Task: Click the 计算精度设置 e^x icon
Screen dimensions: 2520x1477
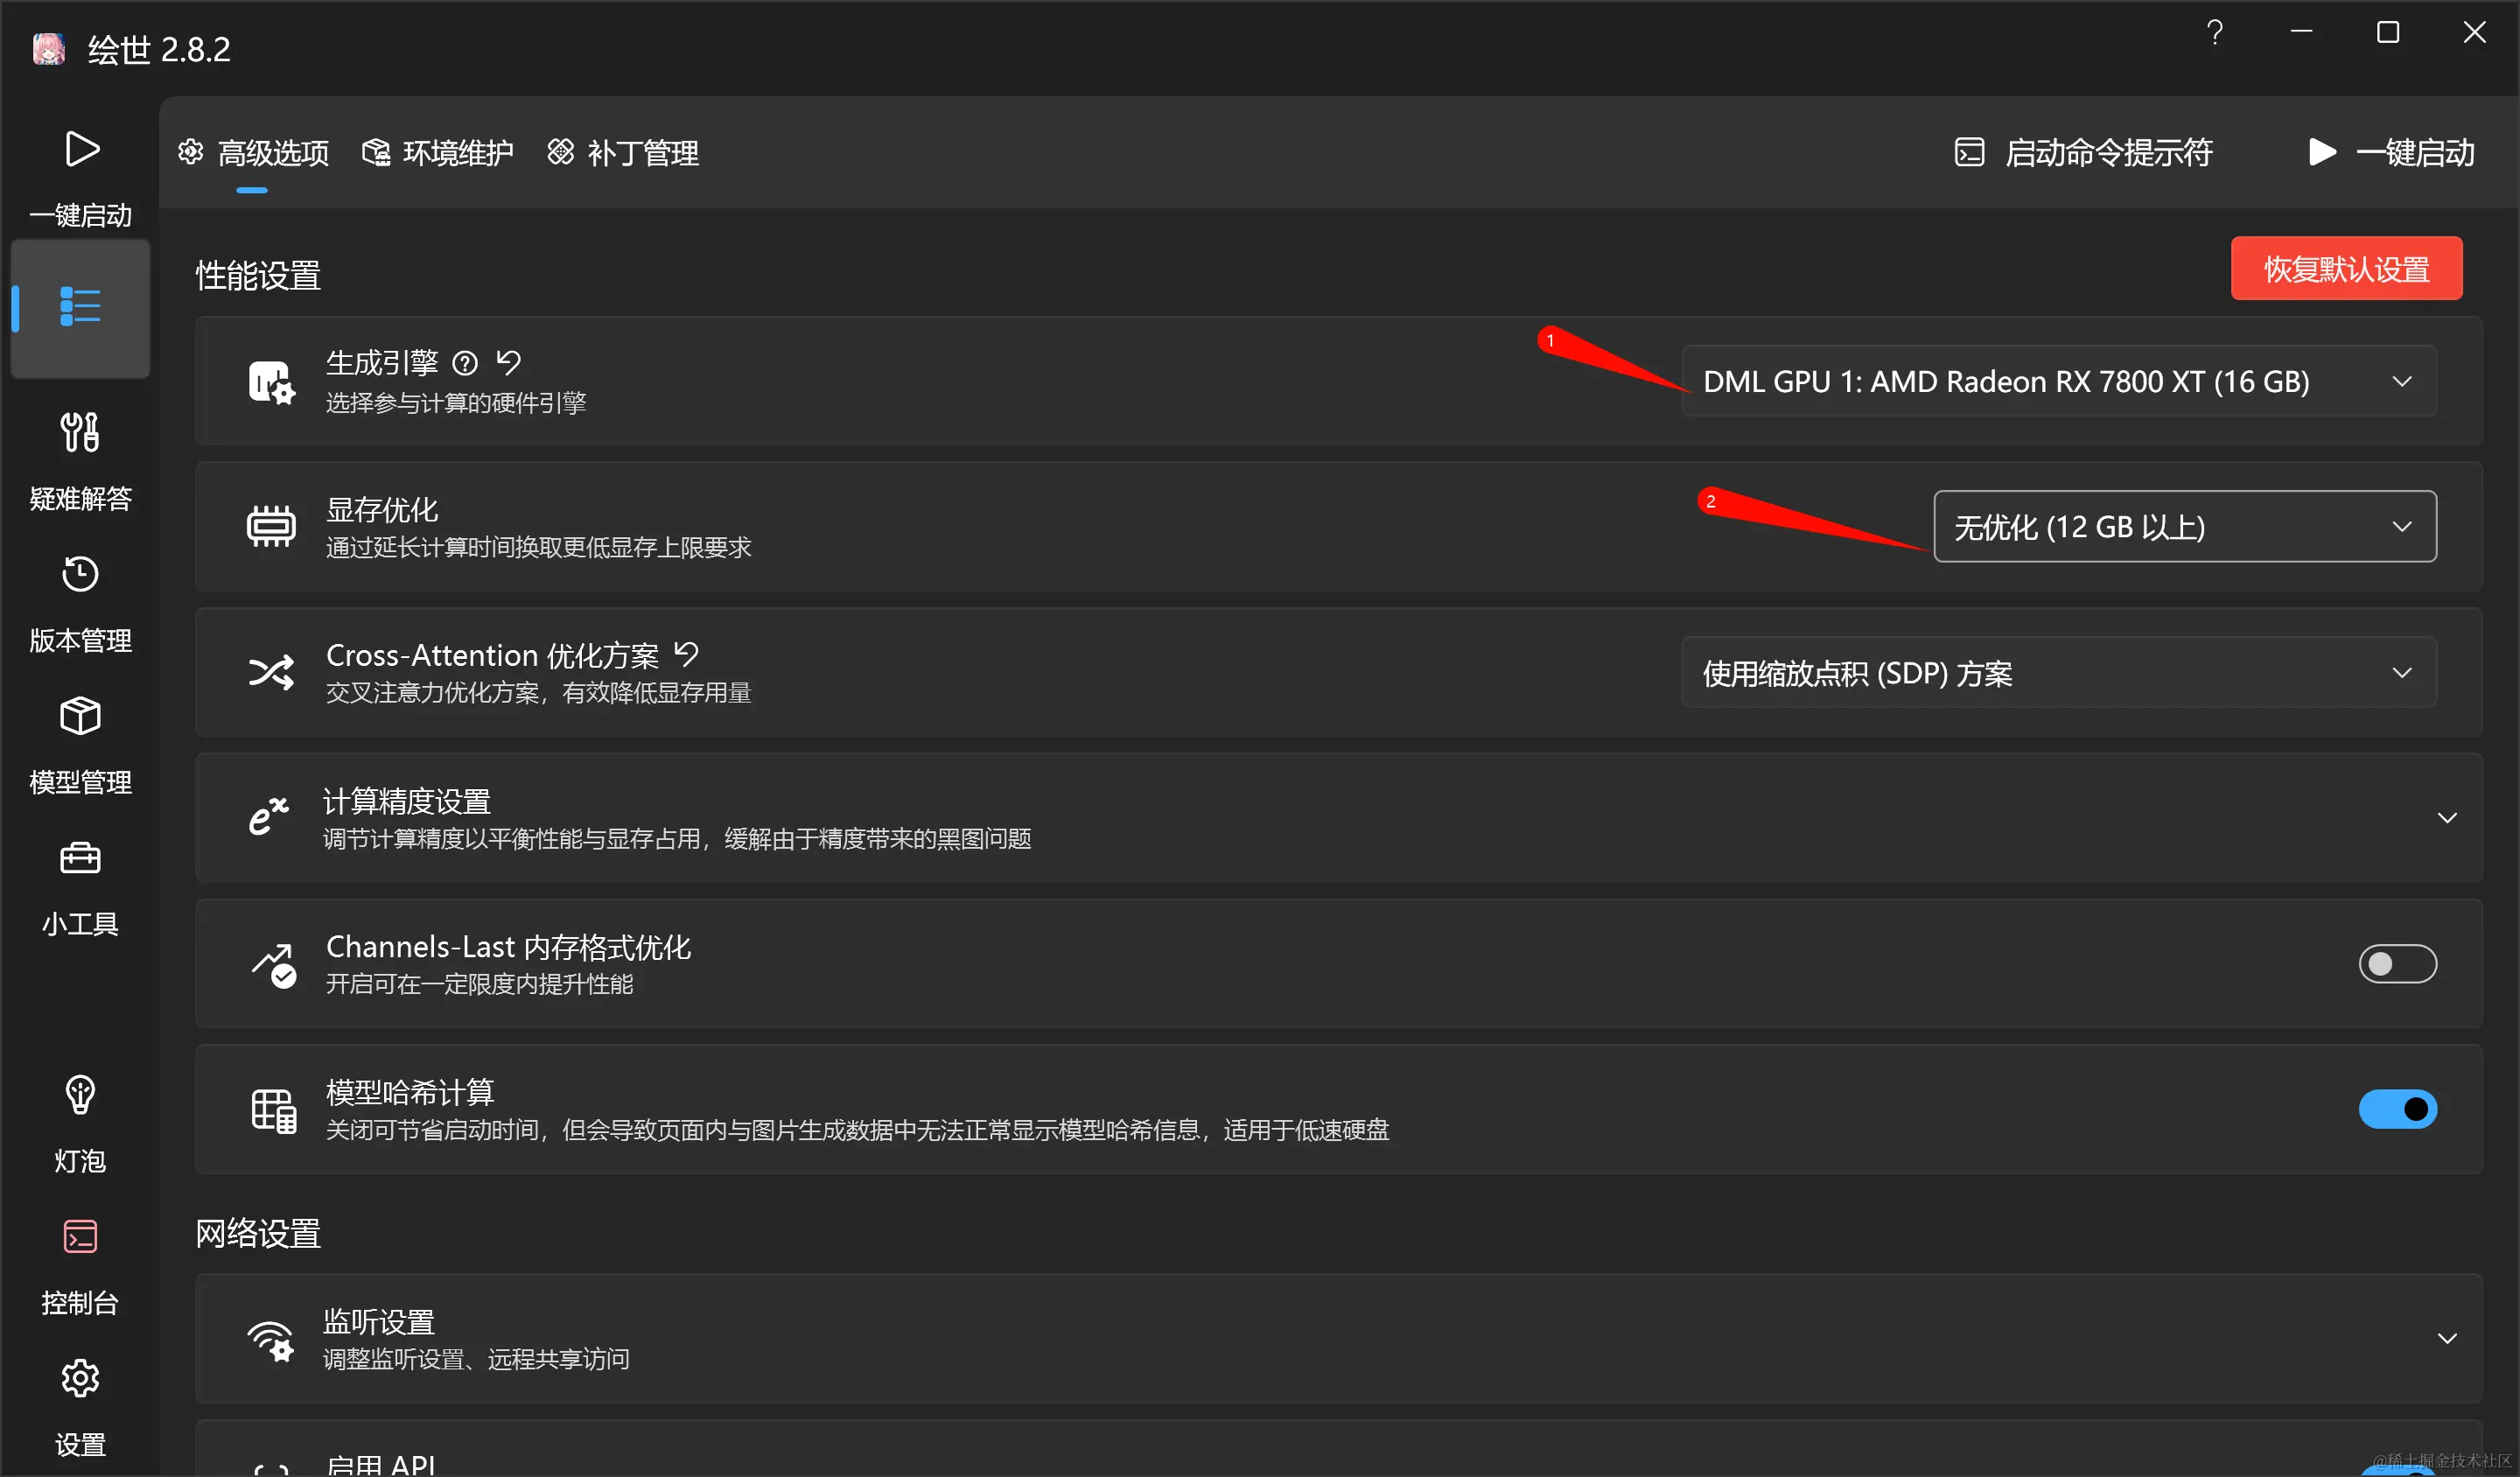Action: click(x=269, y=816)
